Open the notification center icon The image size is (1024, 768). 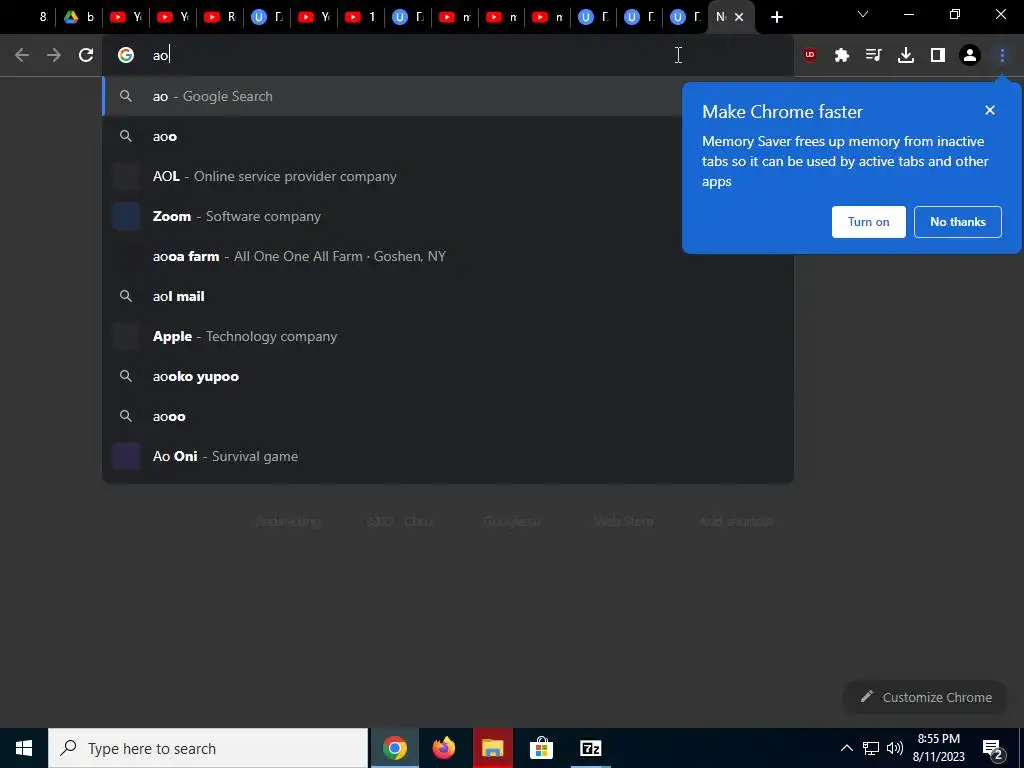pos(993,749)
